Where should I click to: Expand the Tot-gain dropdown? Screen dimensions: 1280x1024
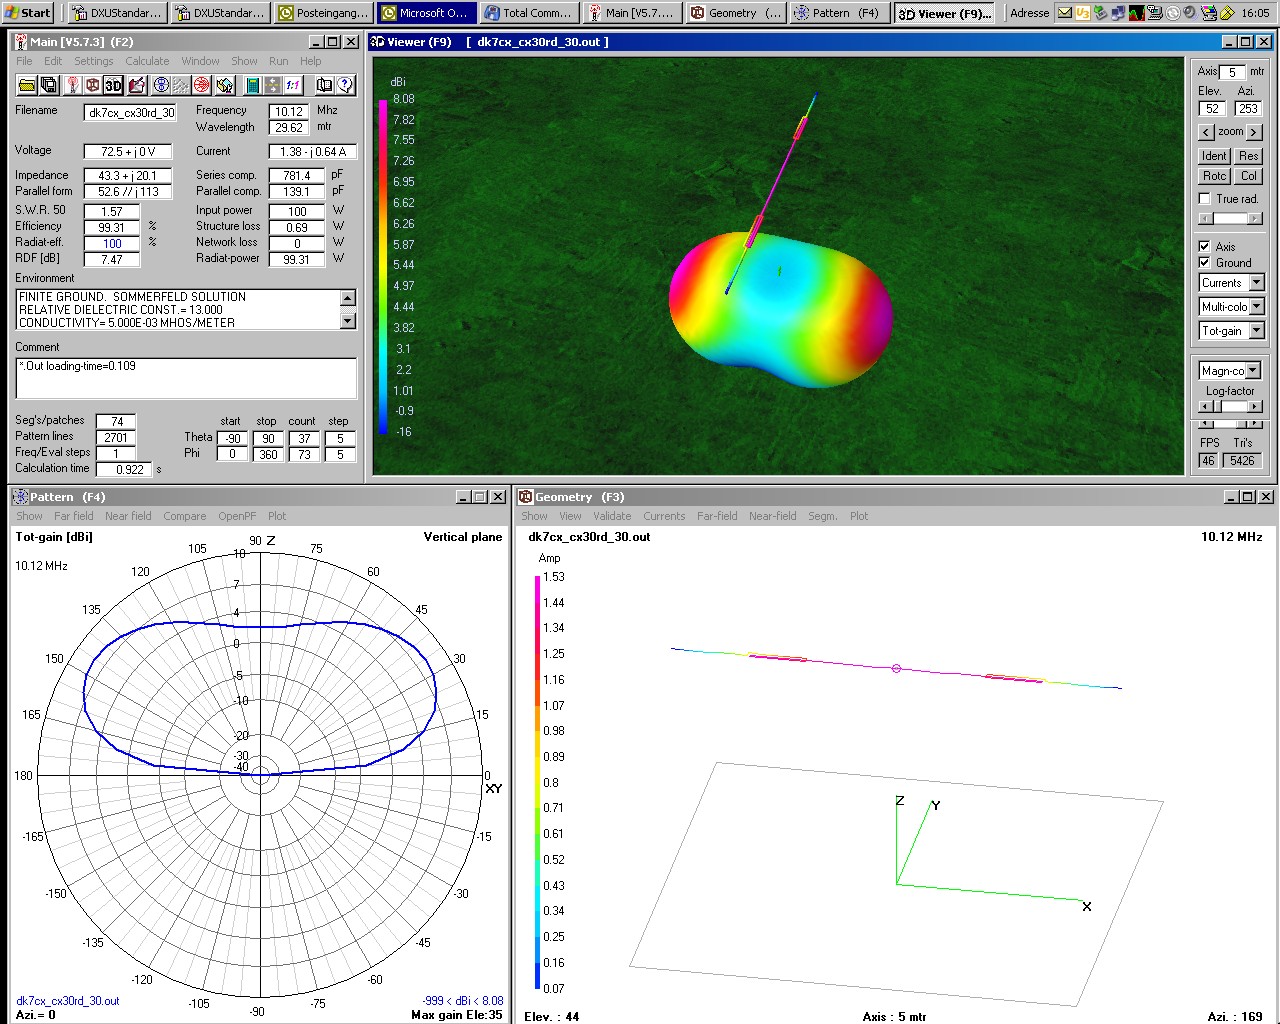pos(1257,331)
